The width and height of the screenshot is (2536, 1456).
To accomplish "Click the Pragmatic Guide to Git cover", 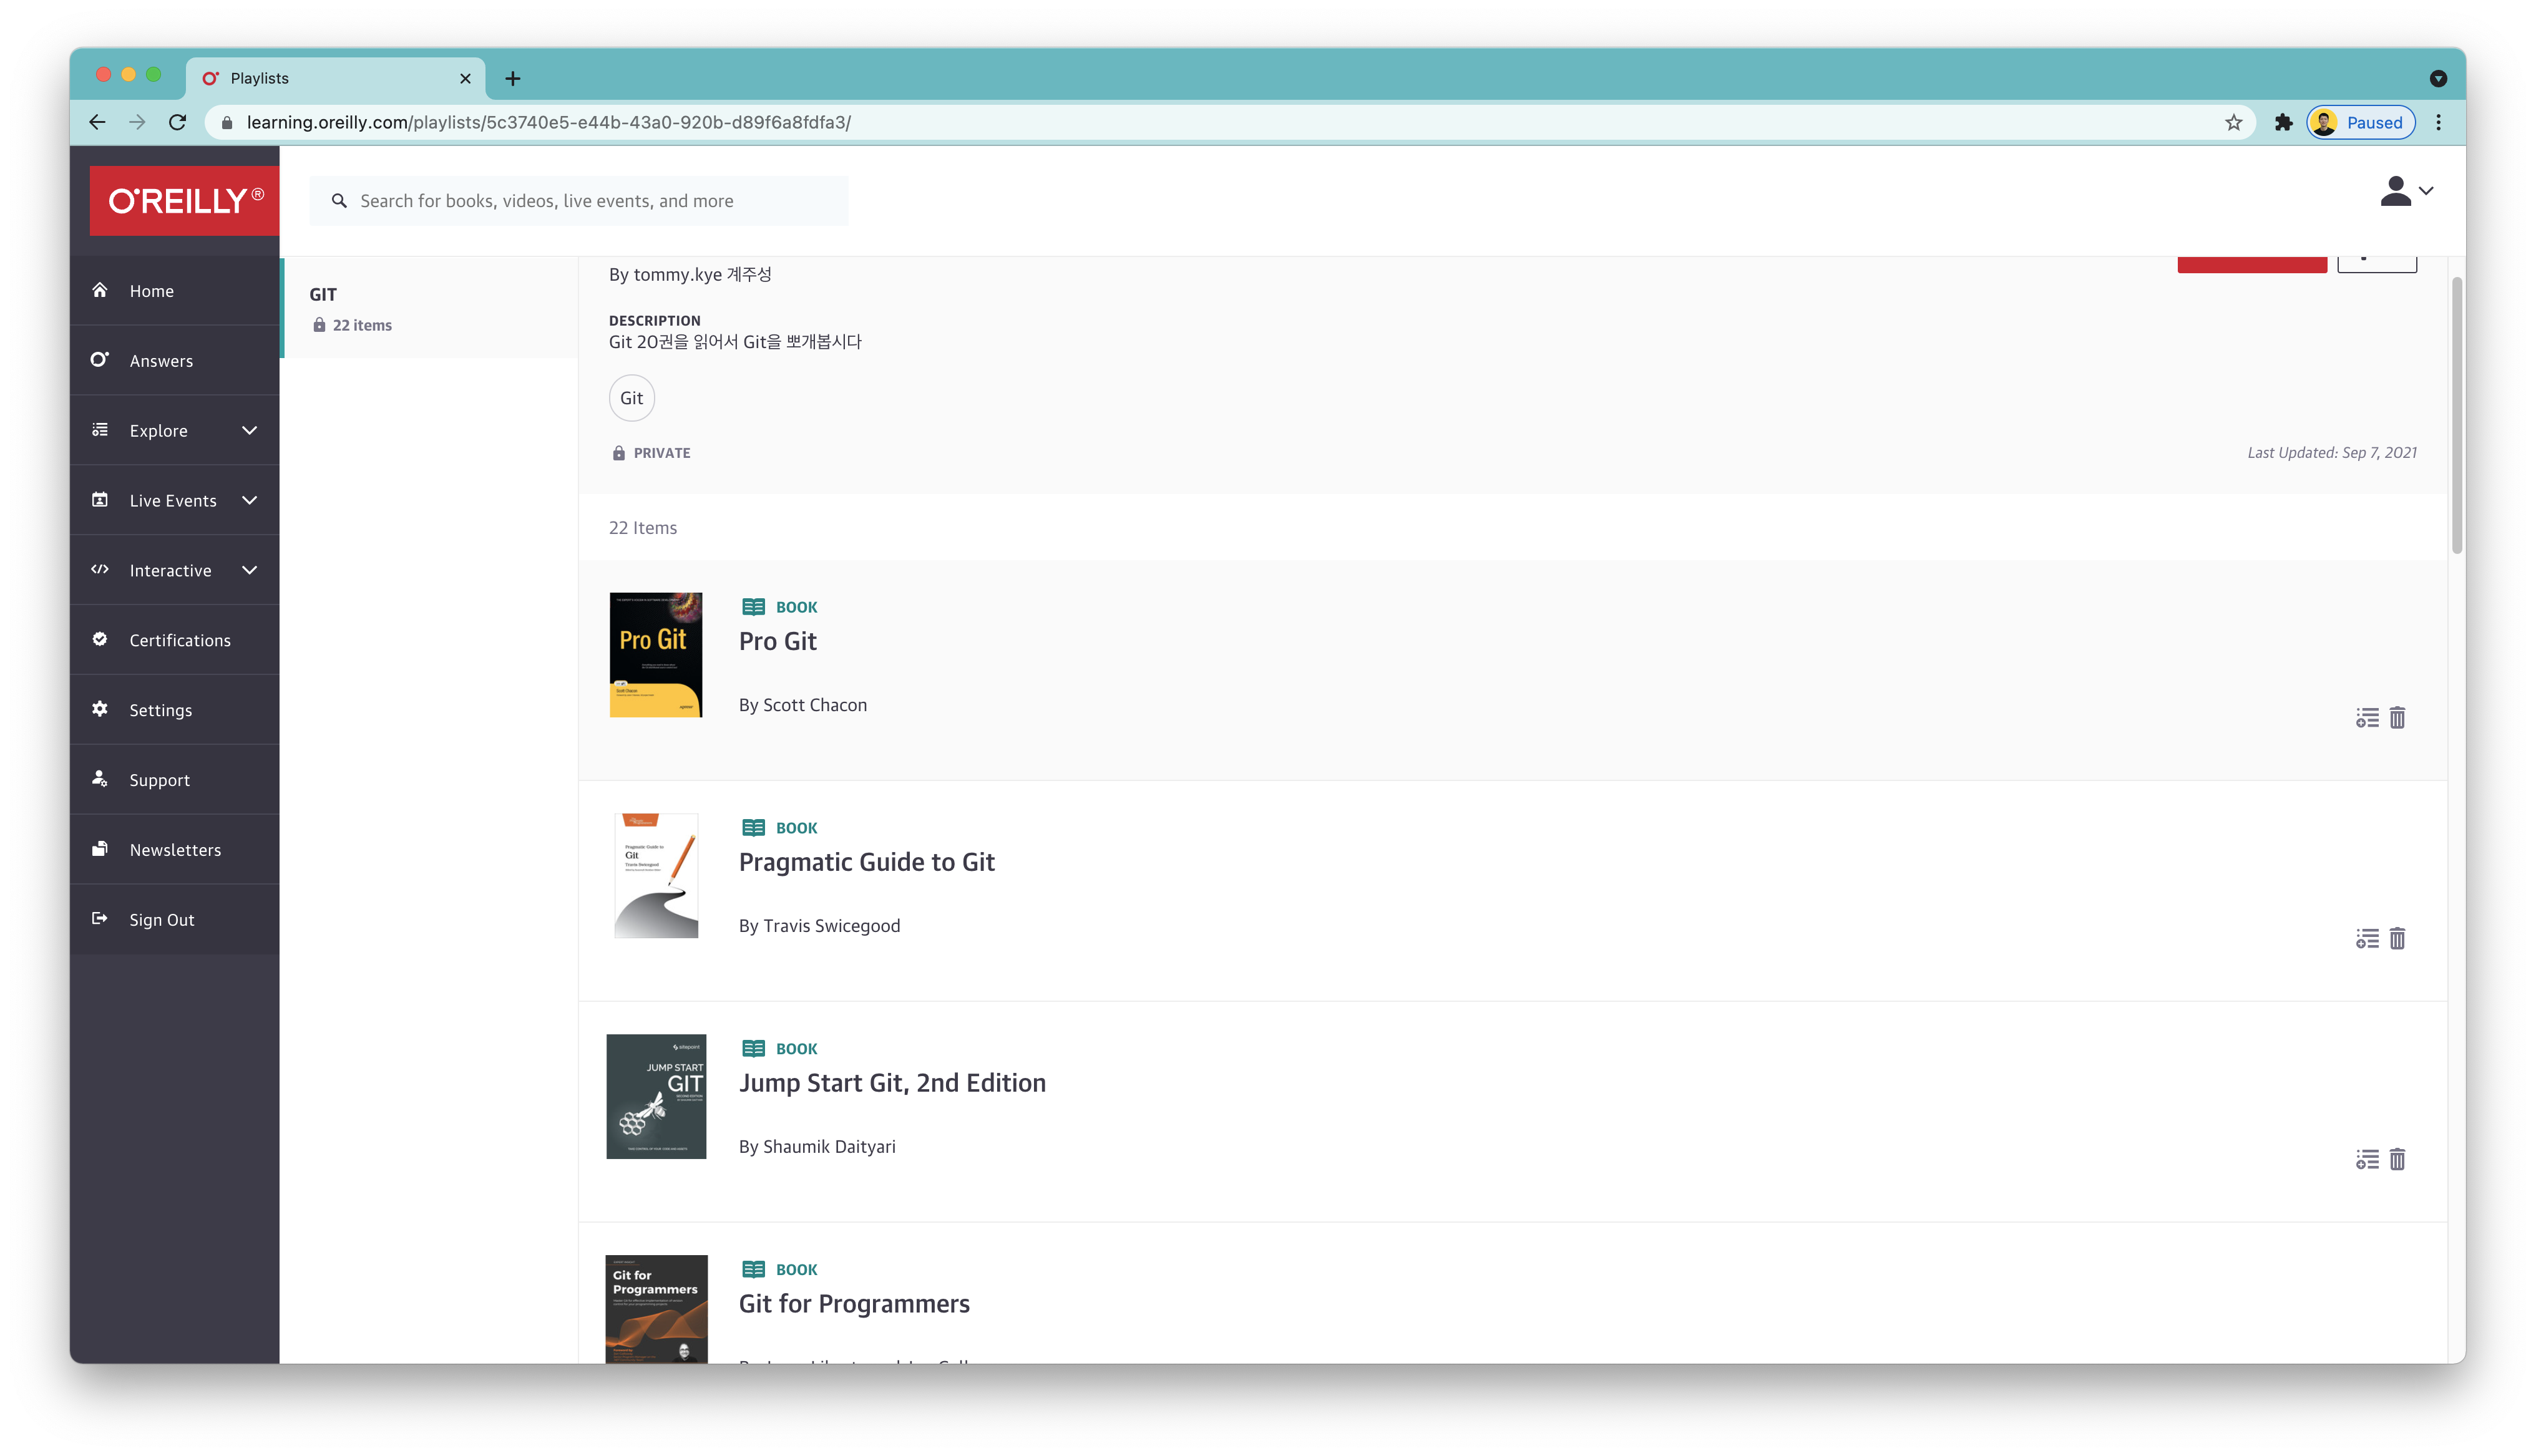I will [x=656, y=876].
